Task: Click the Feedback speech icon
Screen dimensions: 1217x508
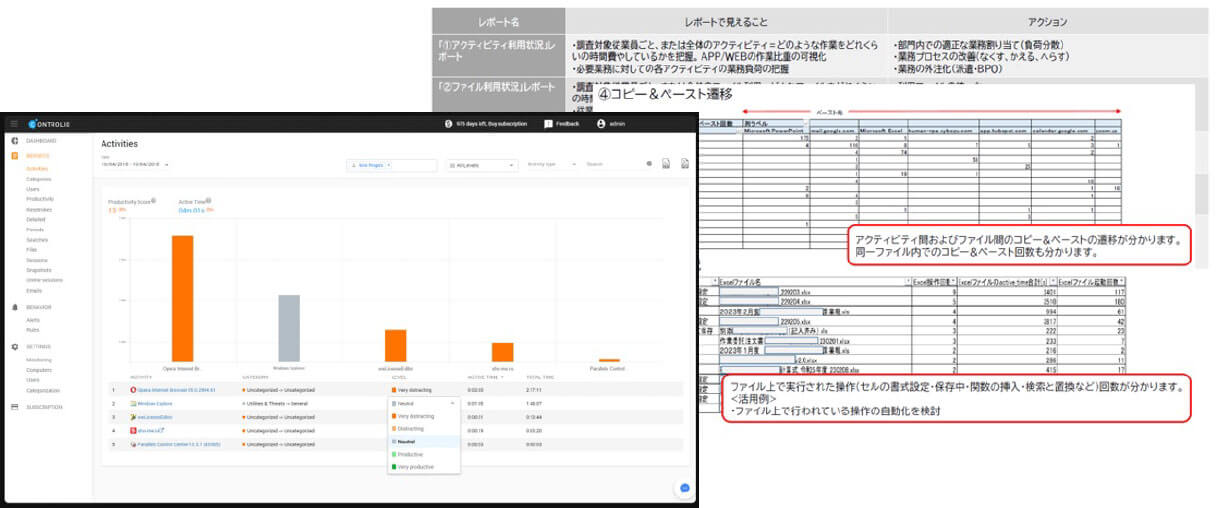Action: click(548, 124)
